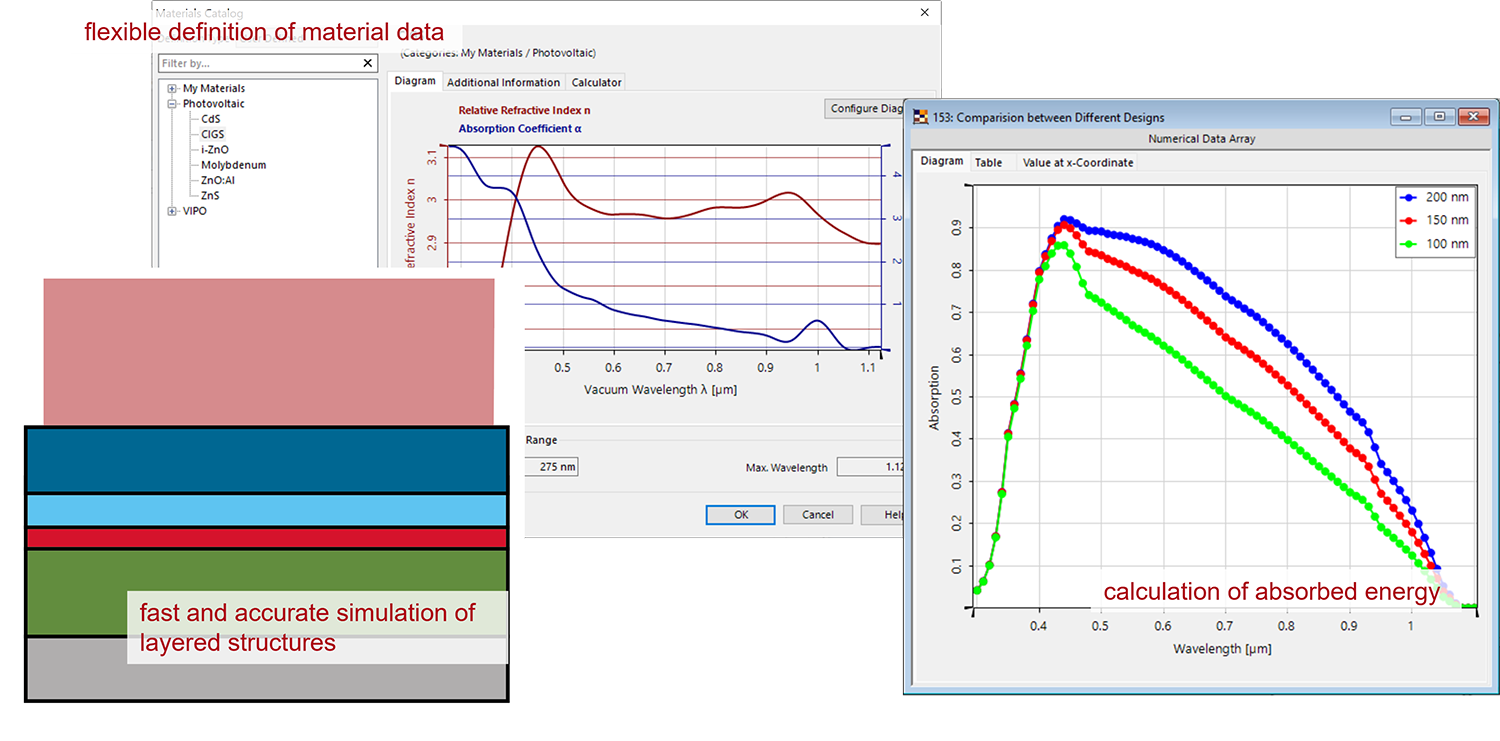Expand the My Materials tree node

tap(172, 88)
